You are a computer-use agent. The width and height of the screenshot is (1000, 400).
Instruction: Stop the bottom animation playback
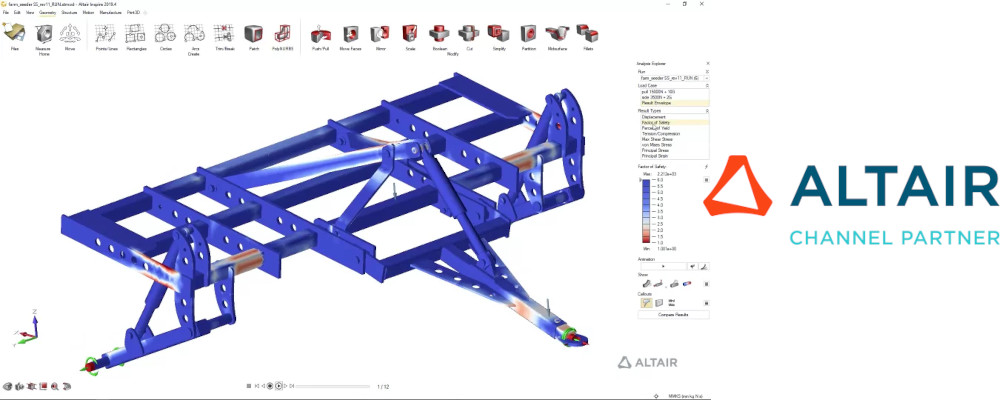click(x=249, y=386)
